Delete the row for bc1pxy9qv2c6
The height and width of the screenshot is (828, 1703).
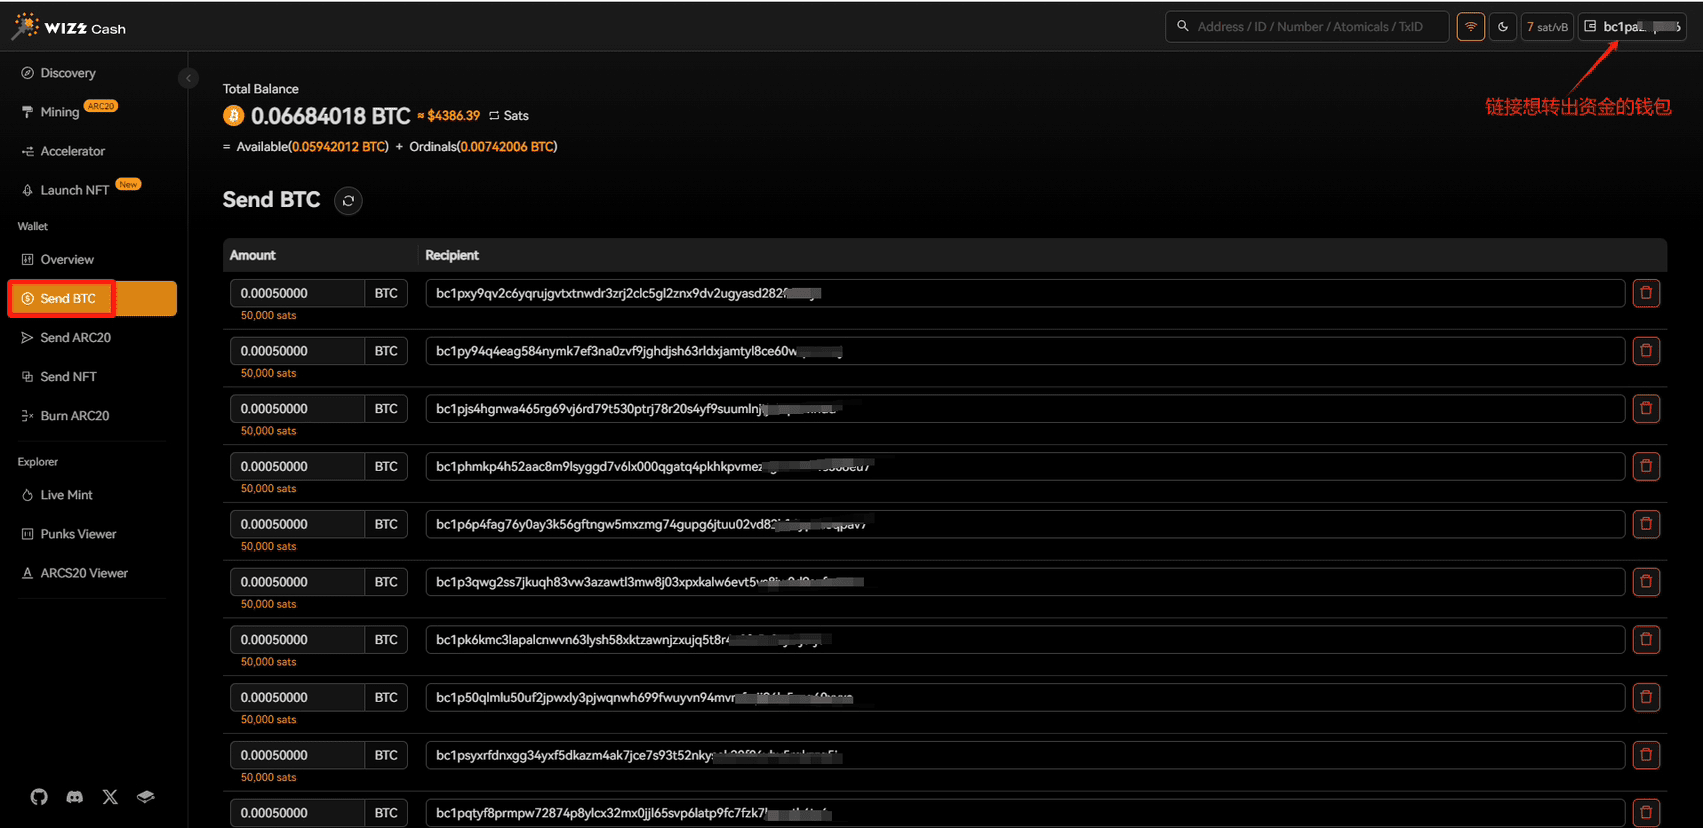click(1646, 293)
